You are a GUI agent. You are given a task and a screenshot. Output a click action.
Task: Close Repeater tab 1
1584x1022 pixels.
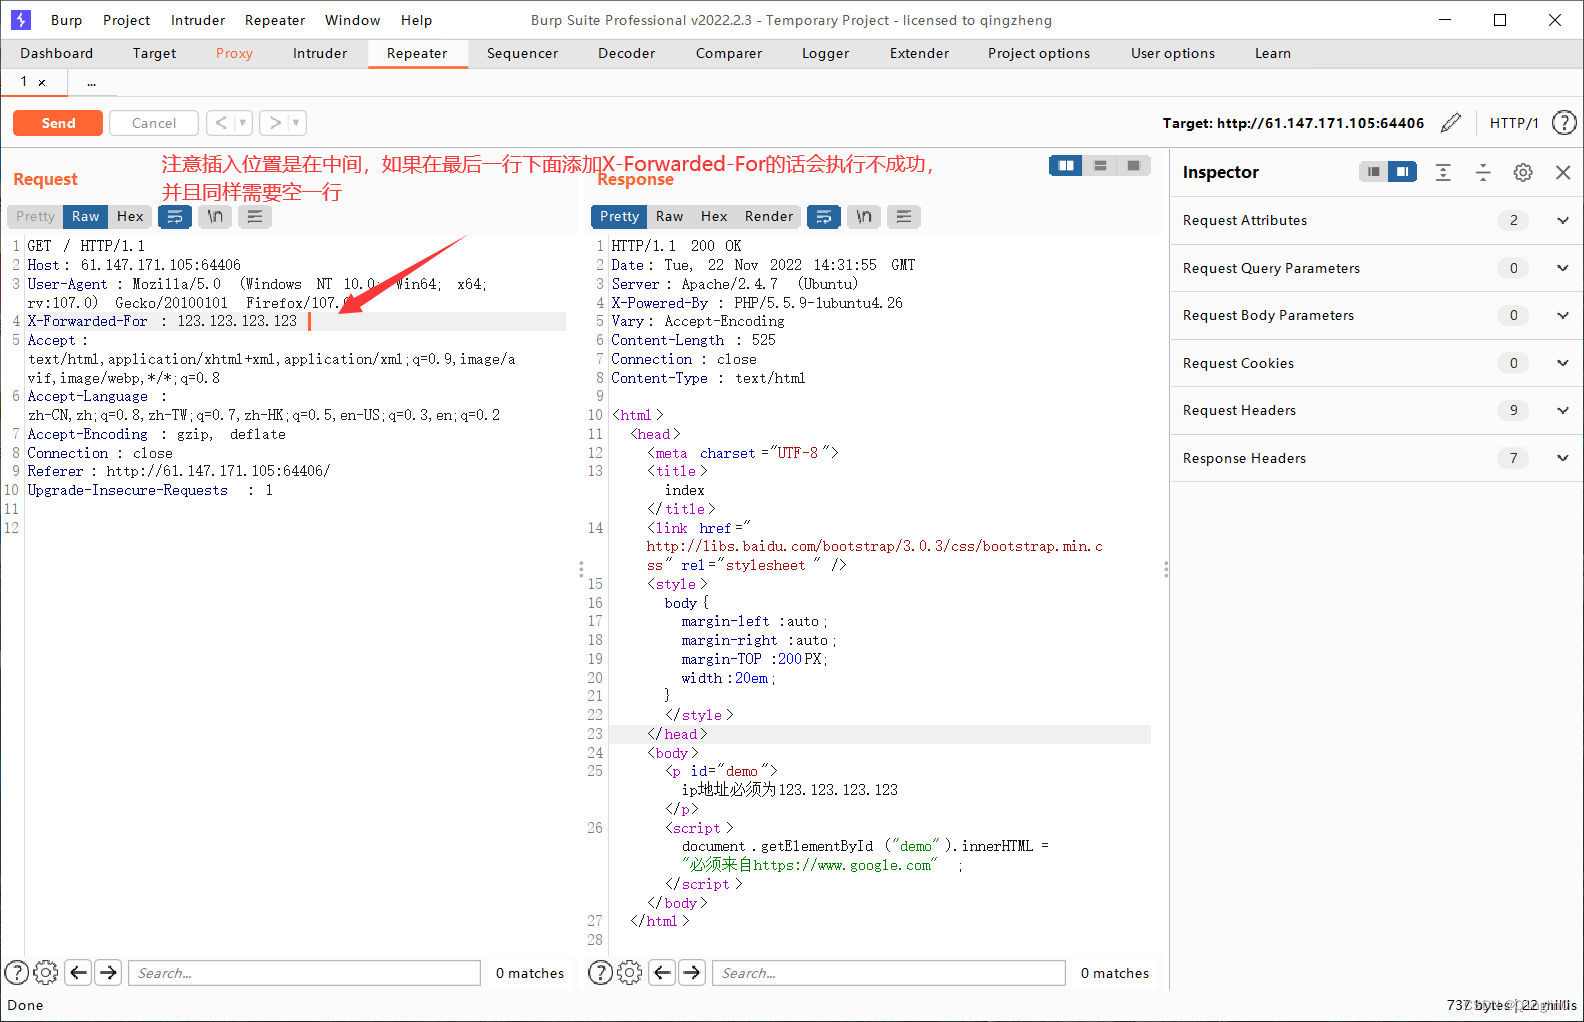[x=42, y=82]
